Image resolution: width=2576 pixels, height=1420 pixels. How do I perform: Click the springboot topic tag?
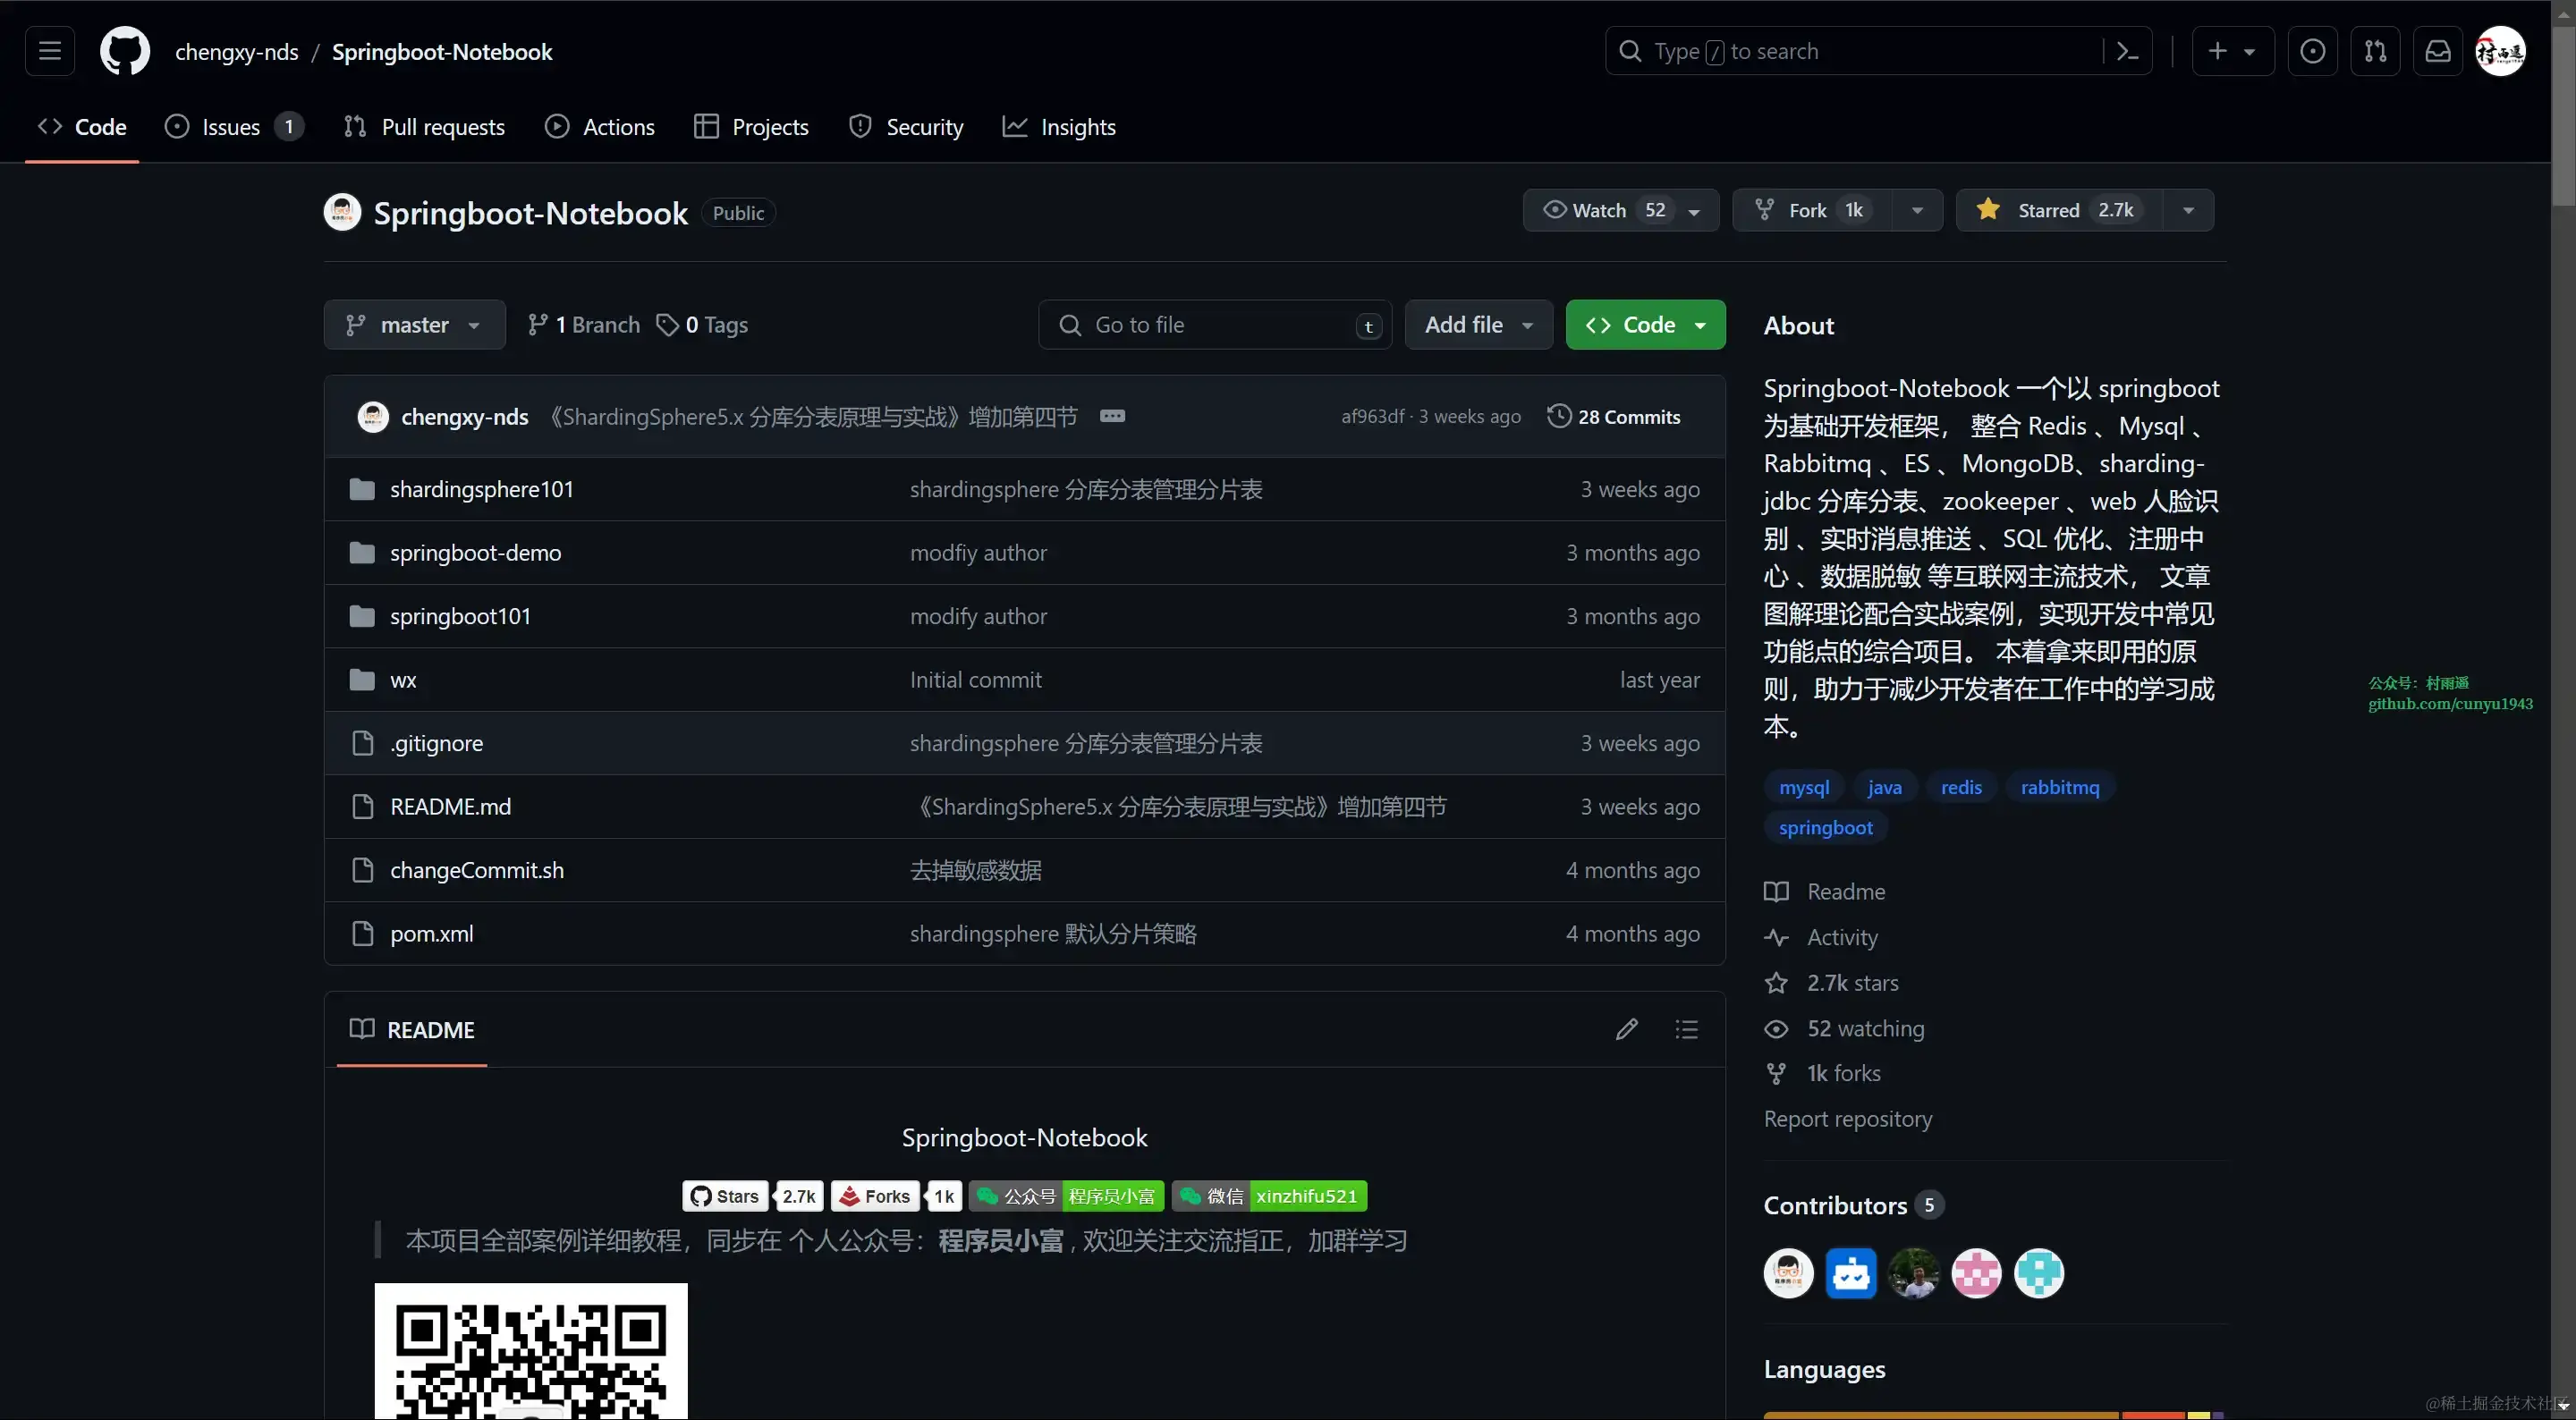point(1824,827)
